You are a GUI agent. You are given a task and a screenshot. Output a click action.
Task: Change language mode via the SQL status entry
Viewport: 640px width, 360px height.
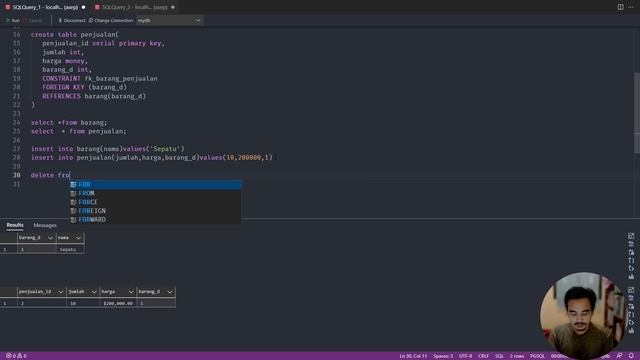(x=499, y=356)
